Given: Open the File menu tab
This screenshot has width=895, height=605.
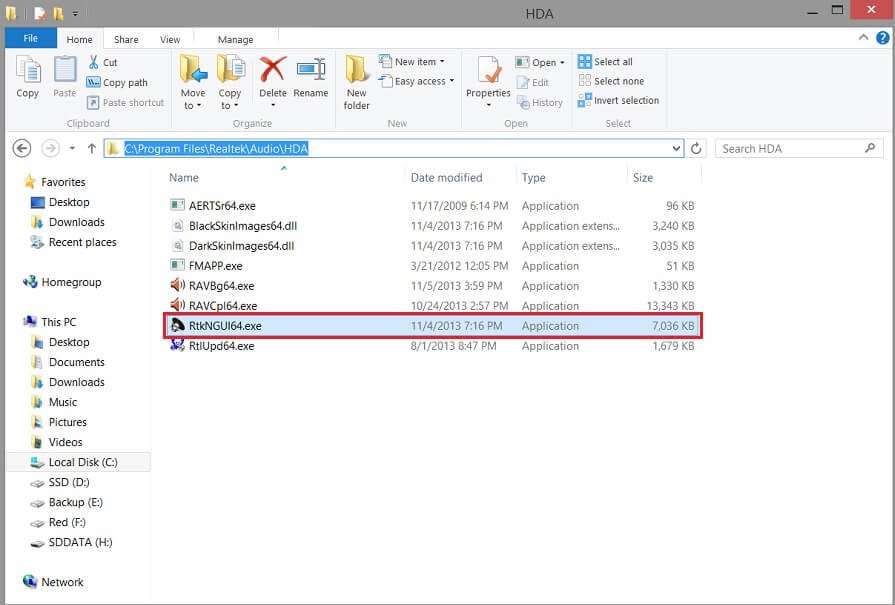Looking at the screenshot, I should [x=31, y=38].
